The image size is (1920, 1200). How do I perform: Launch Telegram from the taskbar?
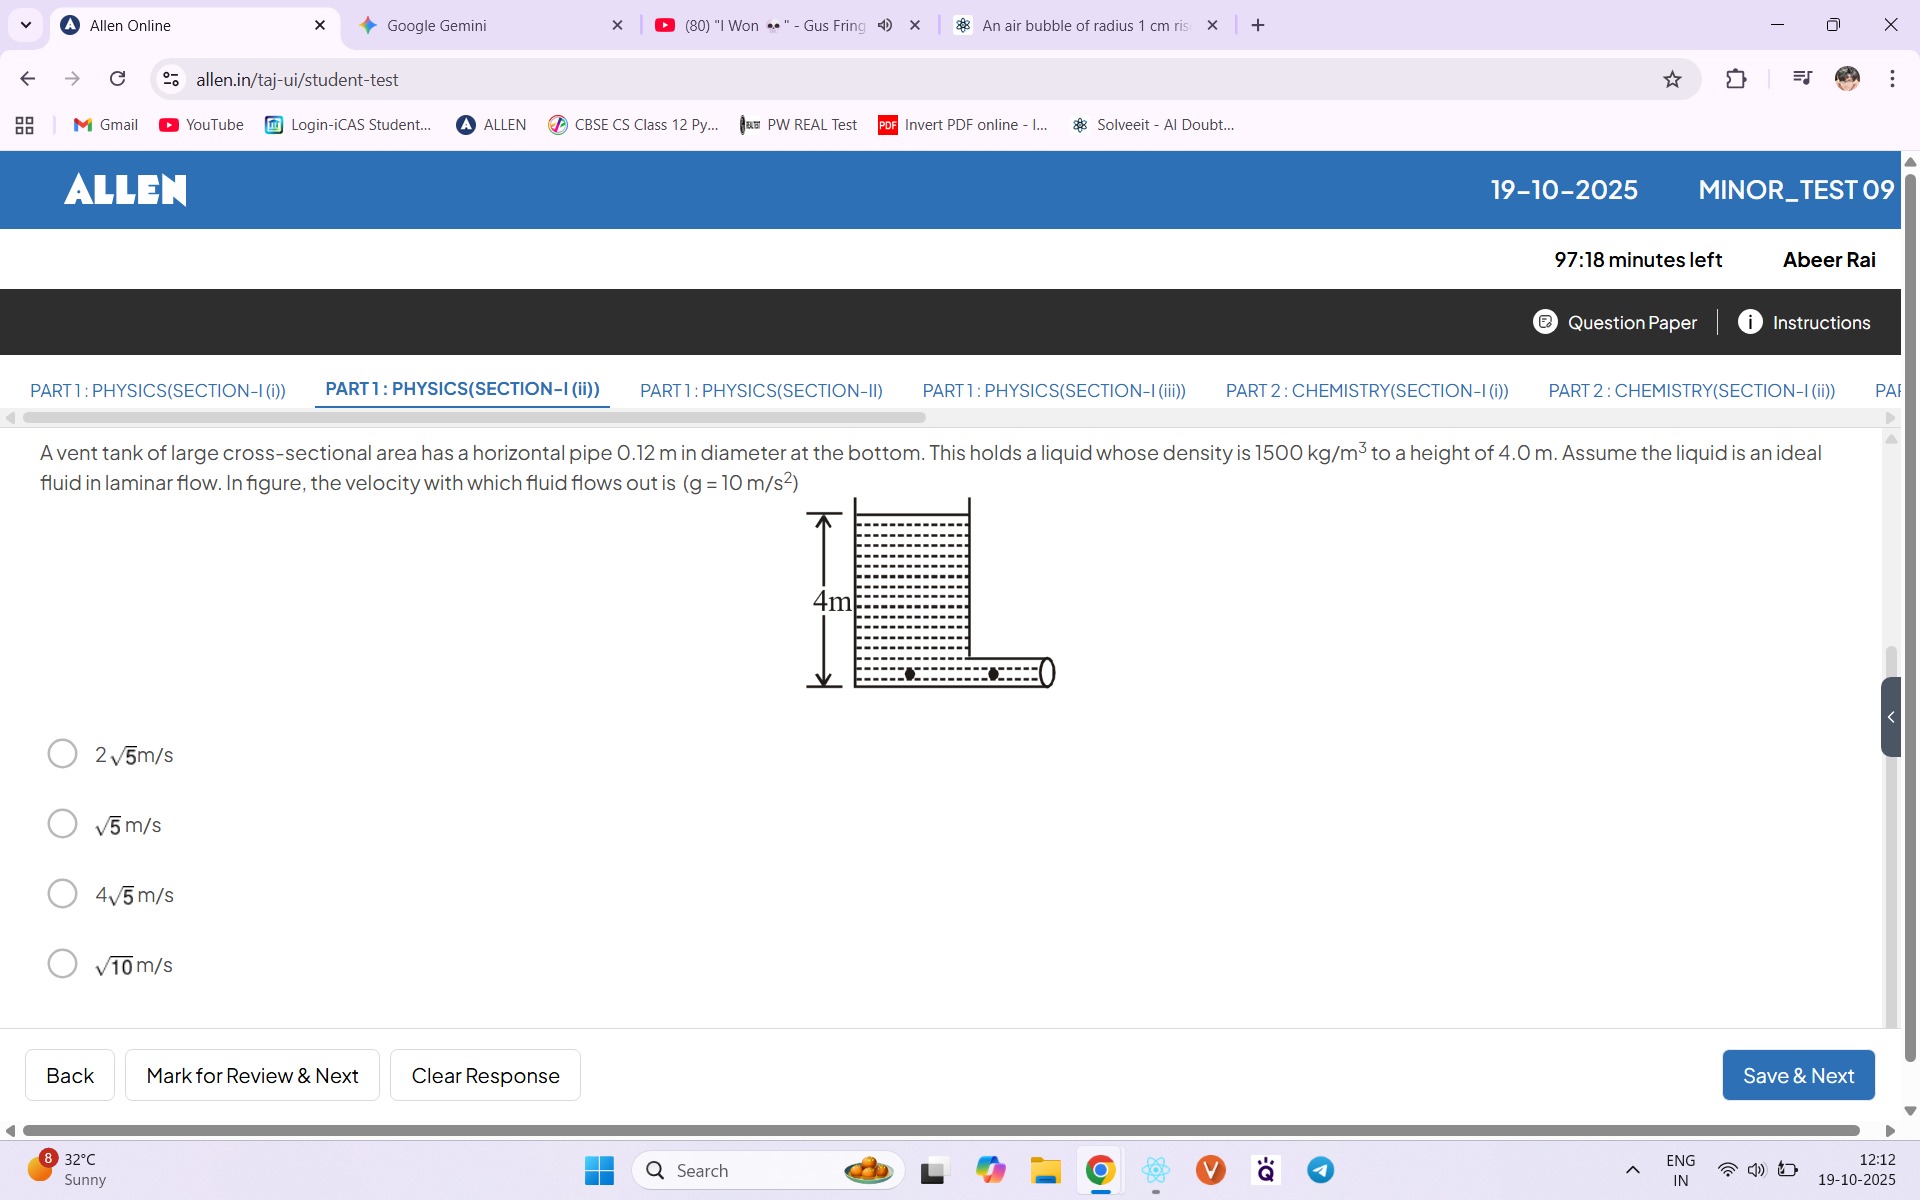pyautogui.click(x=1319, y=1169)
